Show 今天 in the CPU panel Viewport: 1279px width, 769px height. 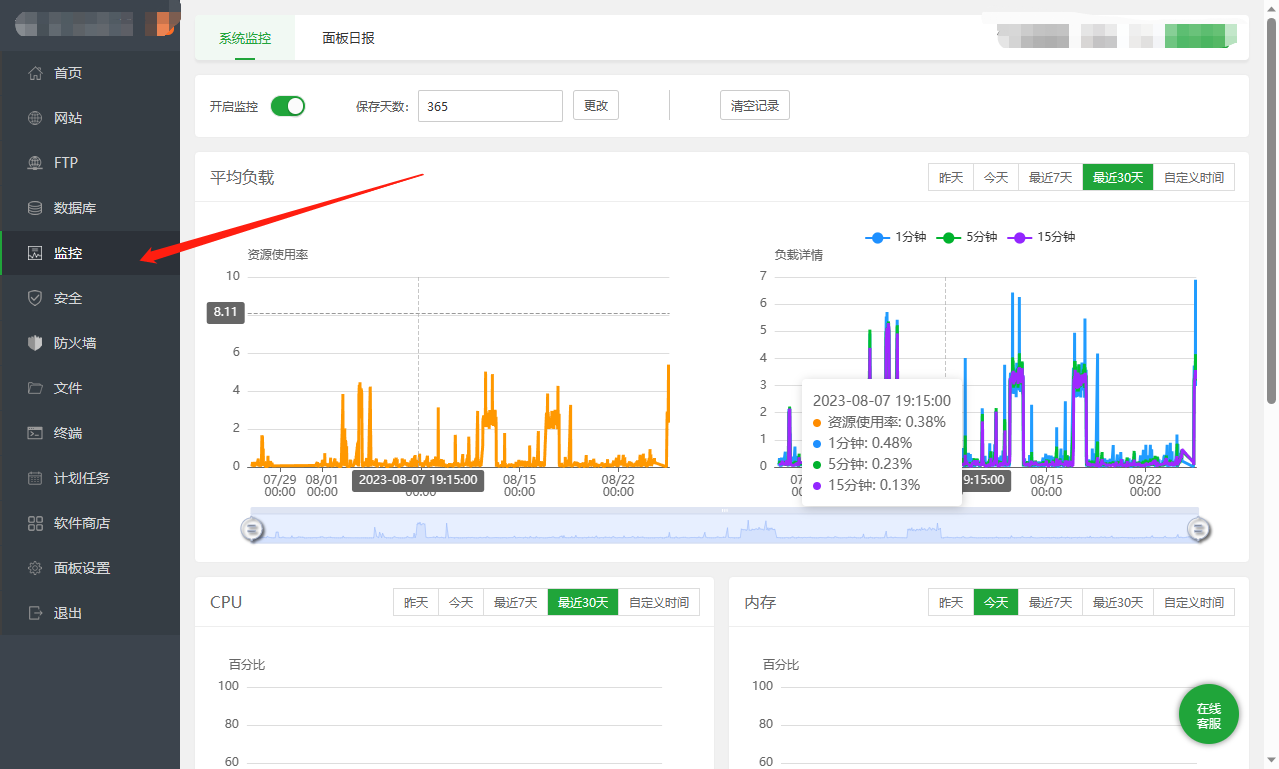(461, 602)
